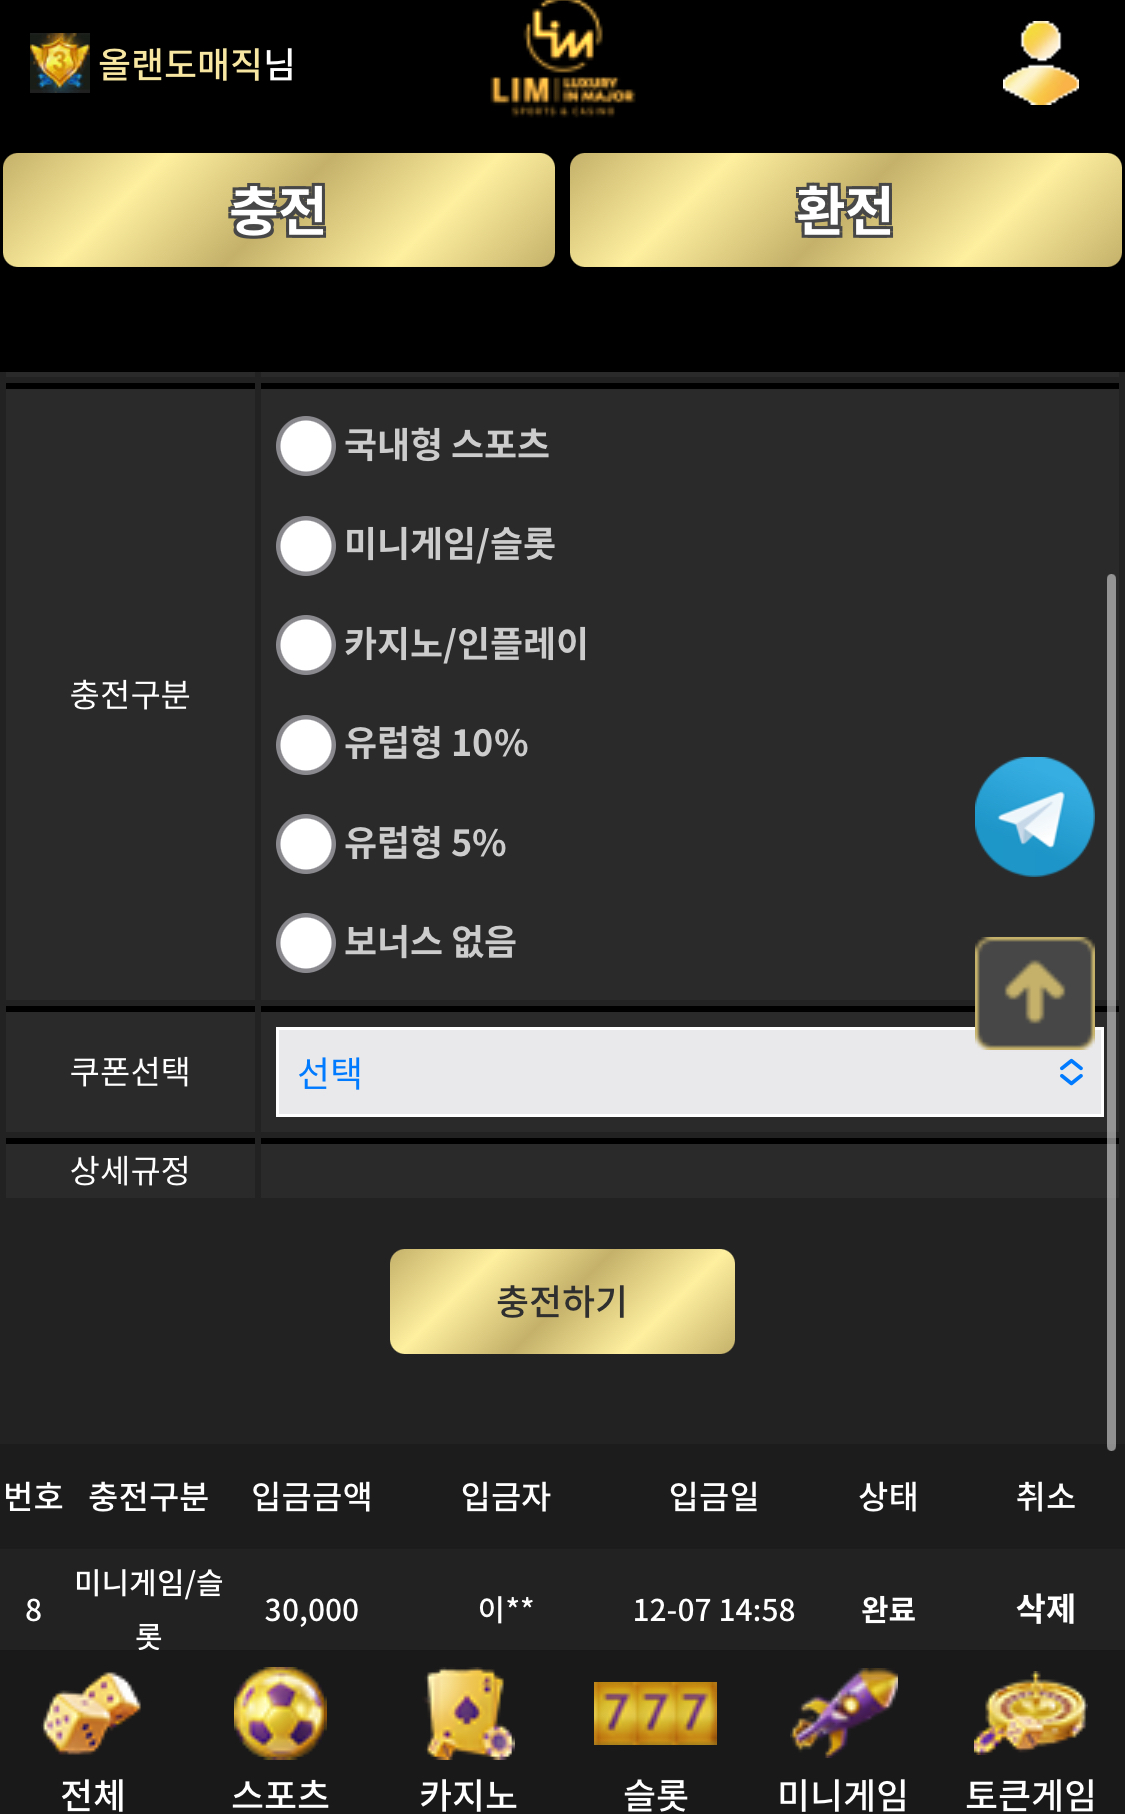Click 삭제 on deposit row 8

coord(1045,1608)
